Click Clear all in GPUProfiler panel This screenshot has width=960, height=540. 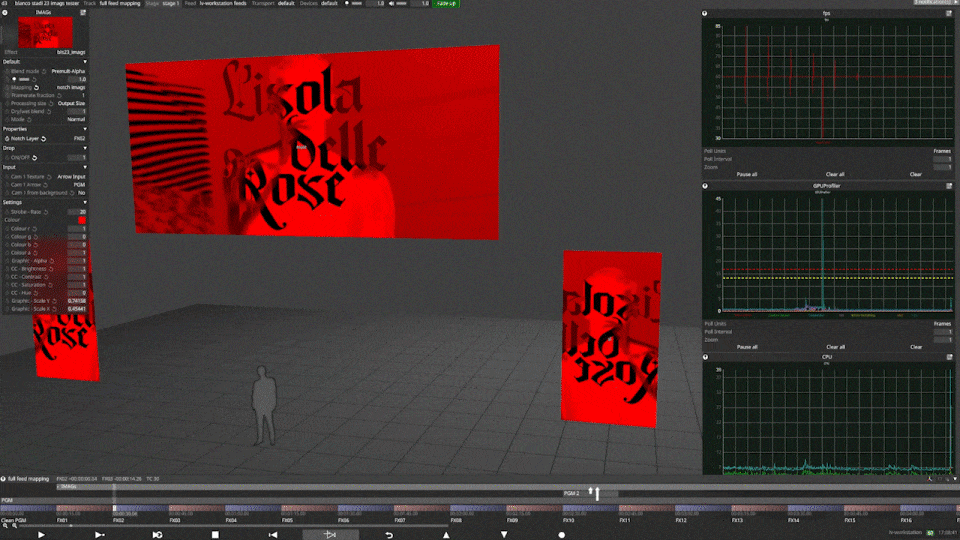click(x=836, y=347)
